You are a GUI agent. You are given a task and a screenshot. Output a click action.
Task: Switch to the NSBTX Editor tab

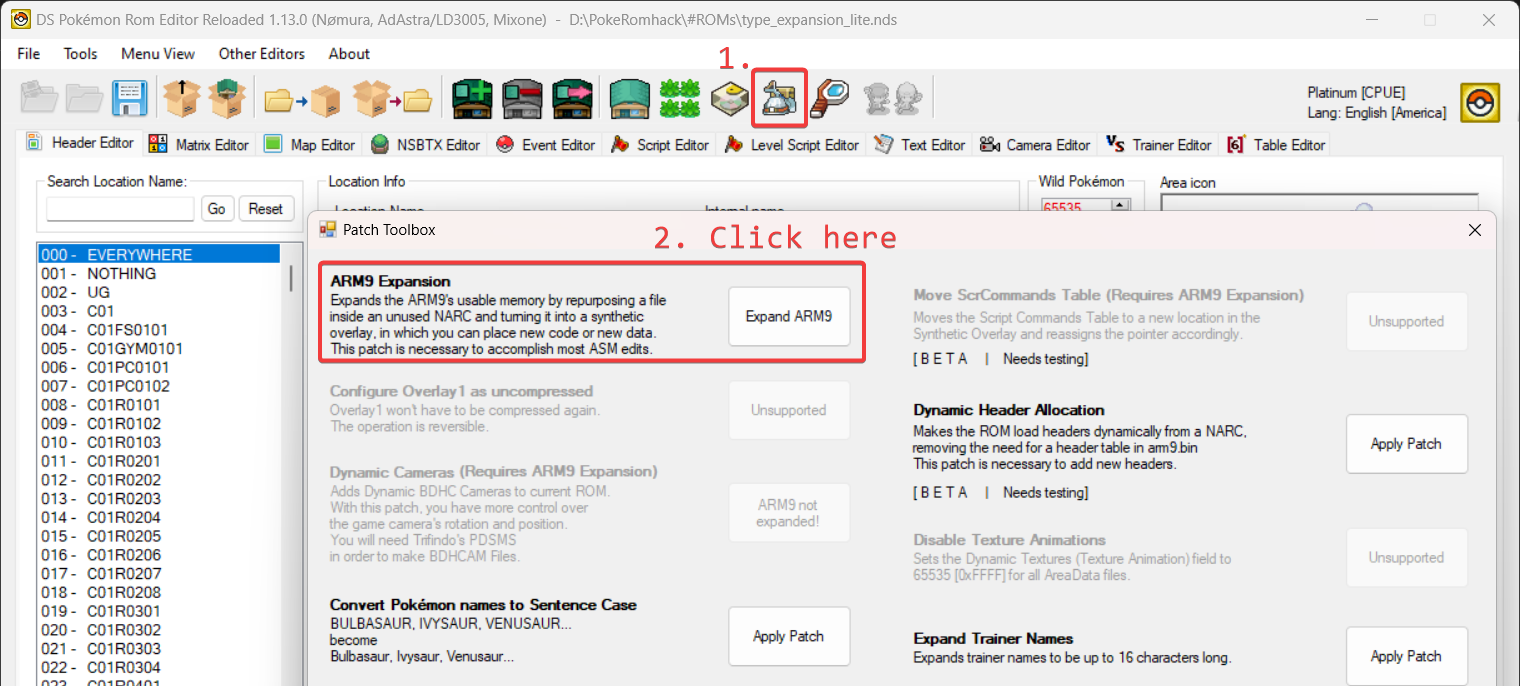[426, 145]
